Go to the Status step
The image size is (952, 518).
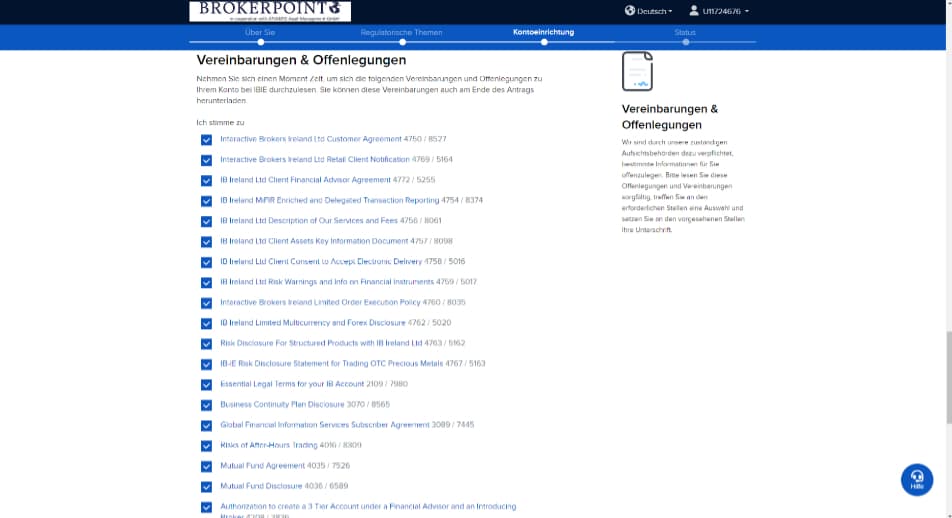coord(685,32)
